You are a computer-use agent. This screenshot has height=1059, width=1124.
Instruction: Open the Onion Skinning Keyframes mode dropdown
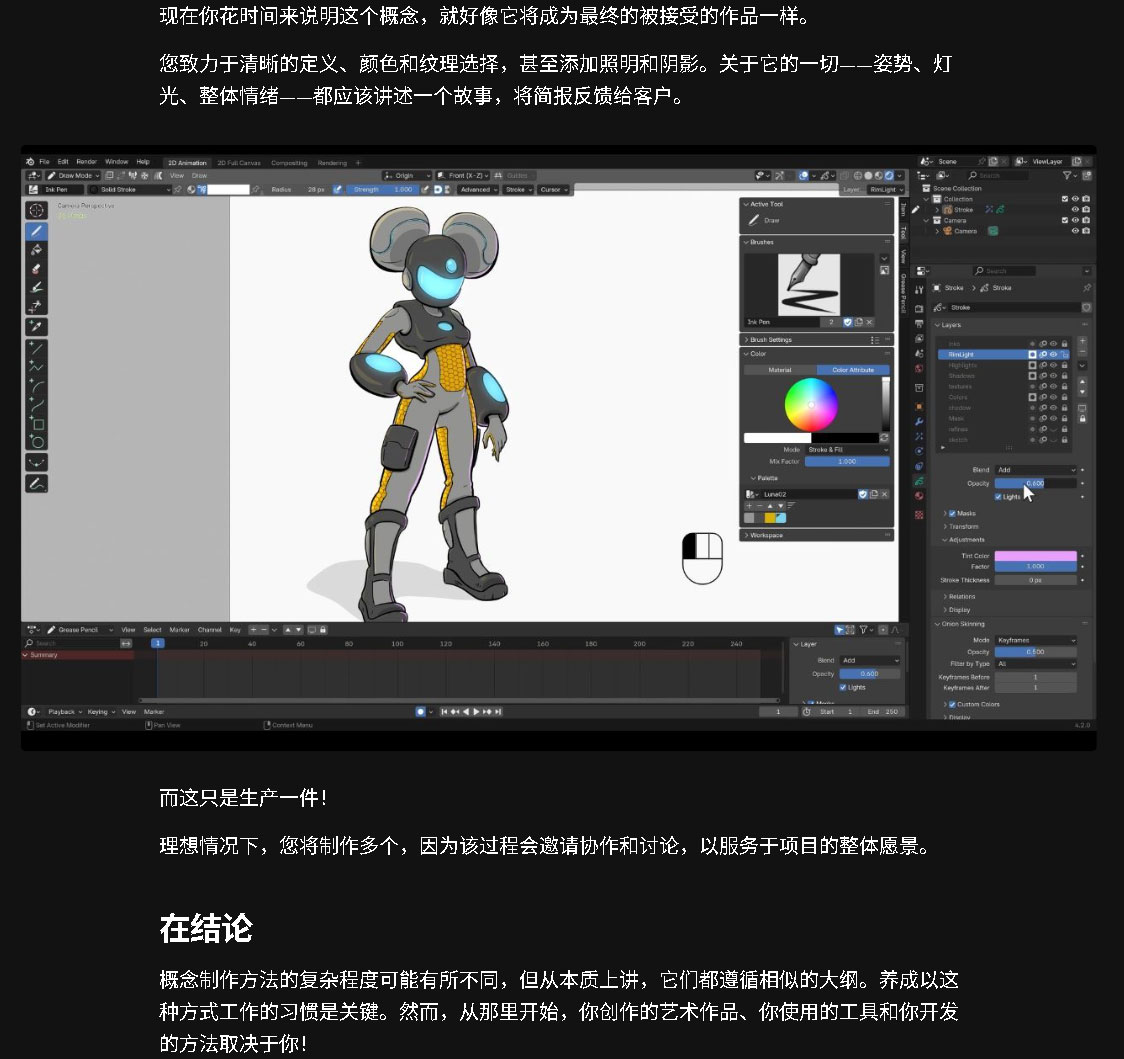[x=1036, y=640]
